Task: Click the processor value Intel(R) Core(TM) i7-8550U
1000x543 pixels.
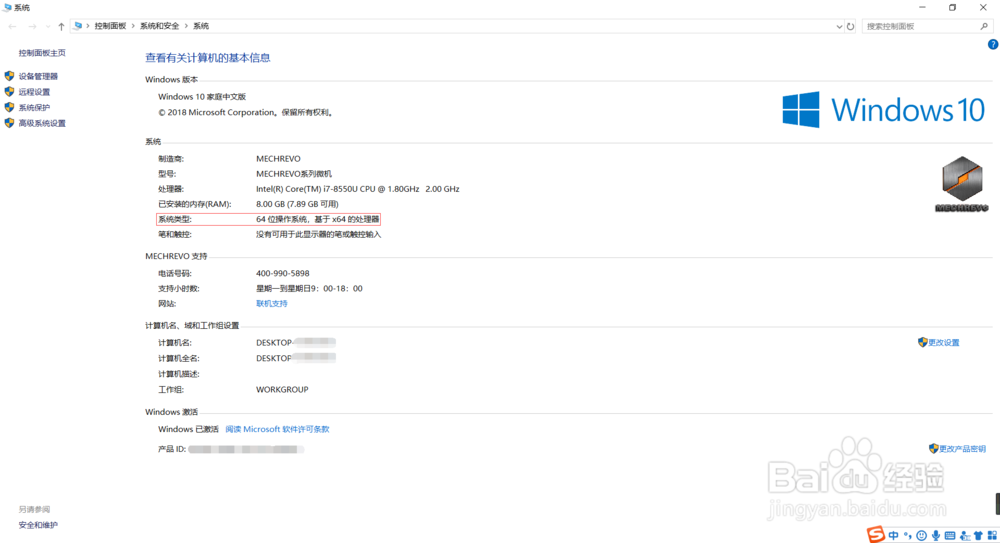Action: click(x=357, y=189)
